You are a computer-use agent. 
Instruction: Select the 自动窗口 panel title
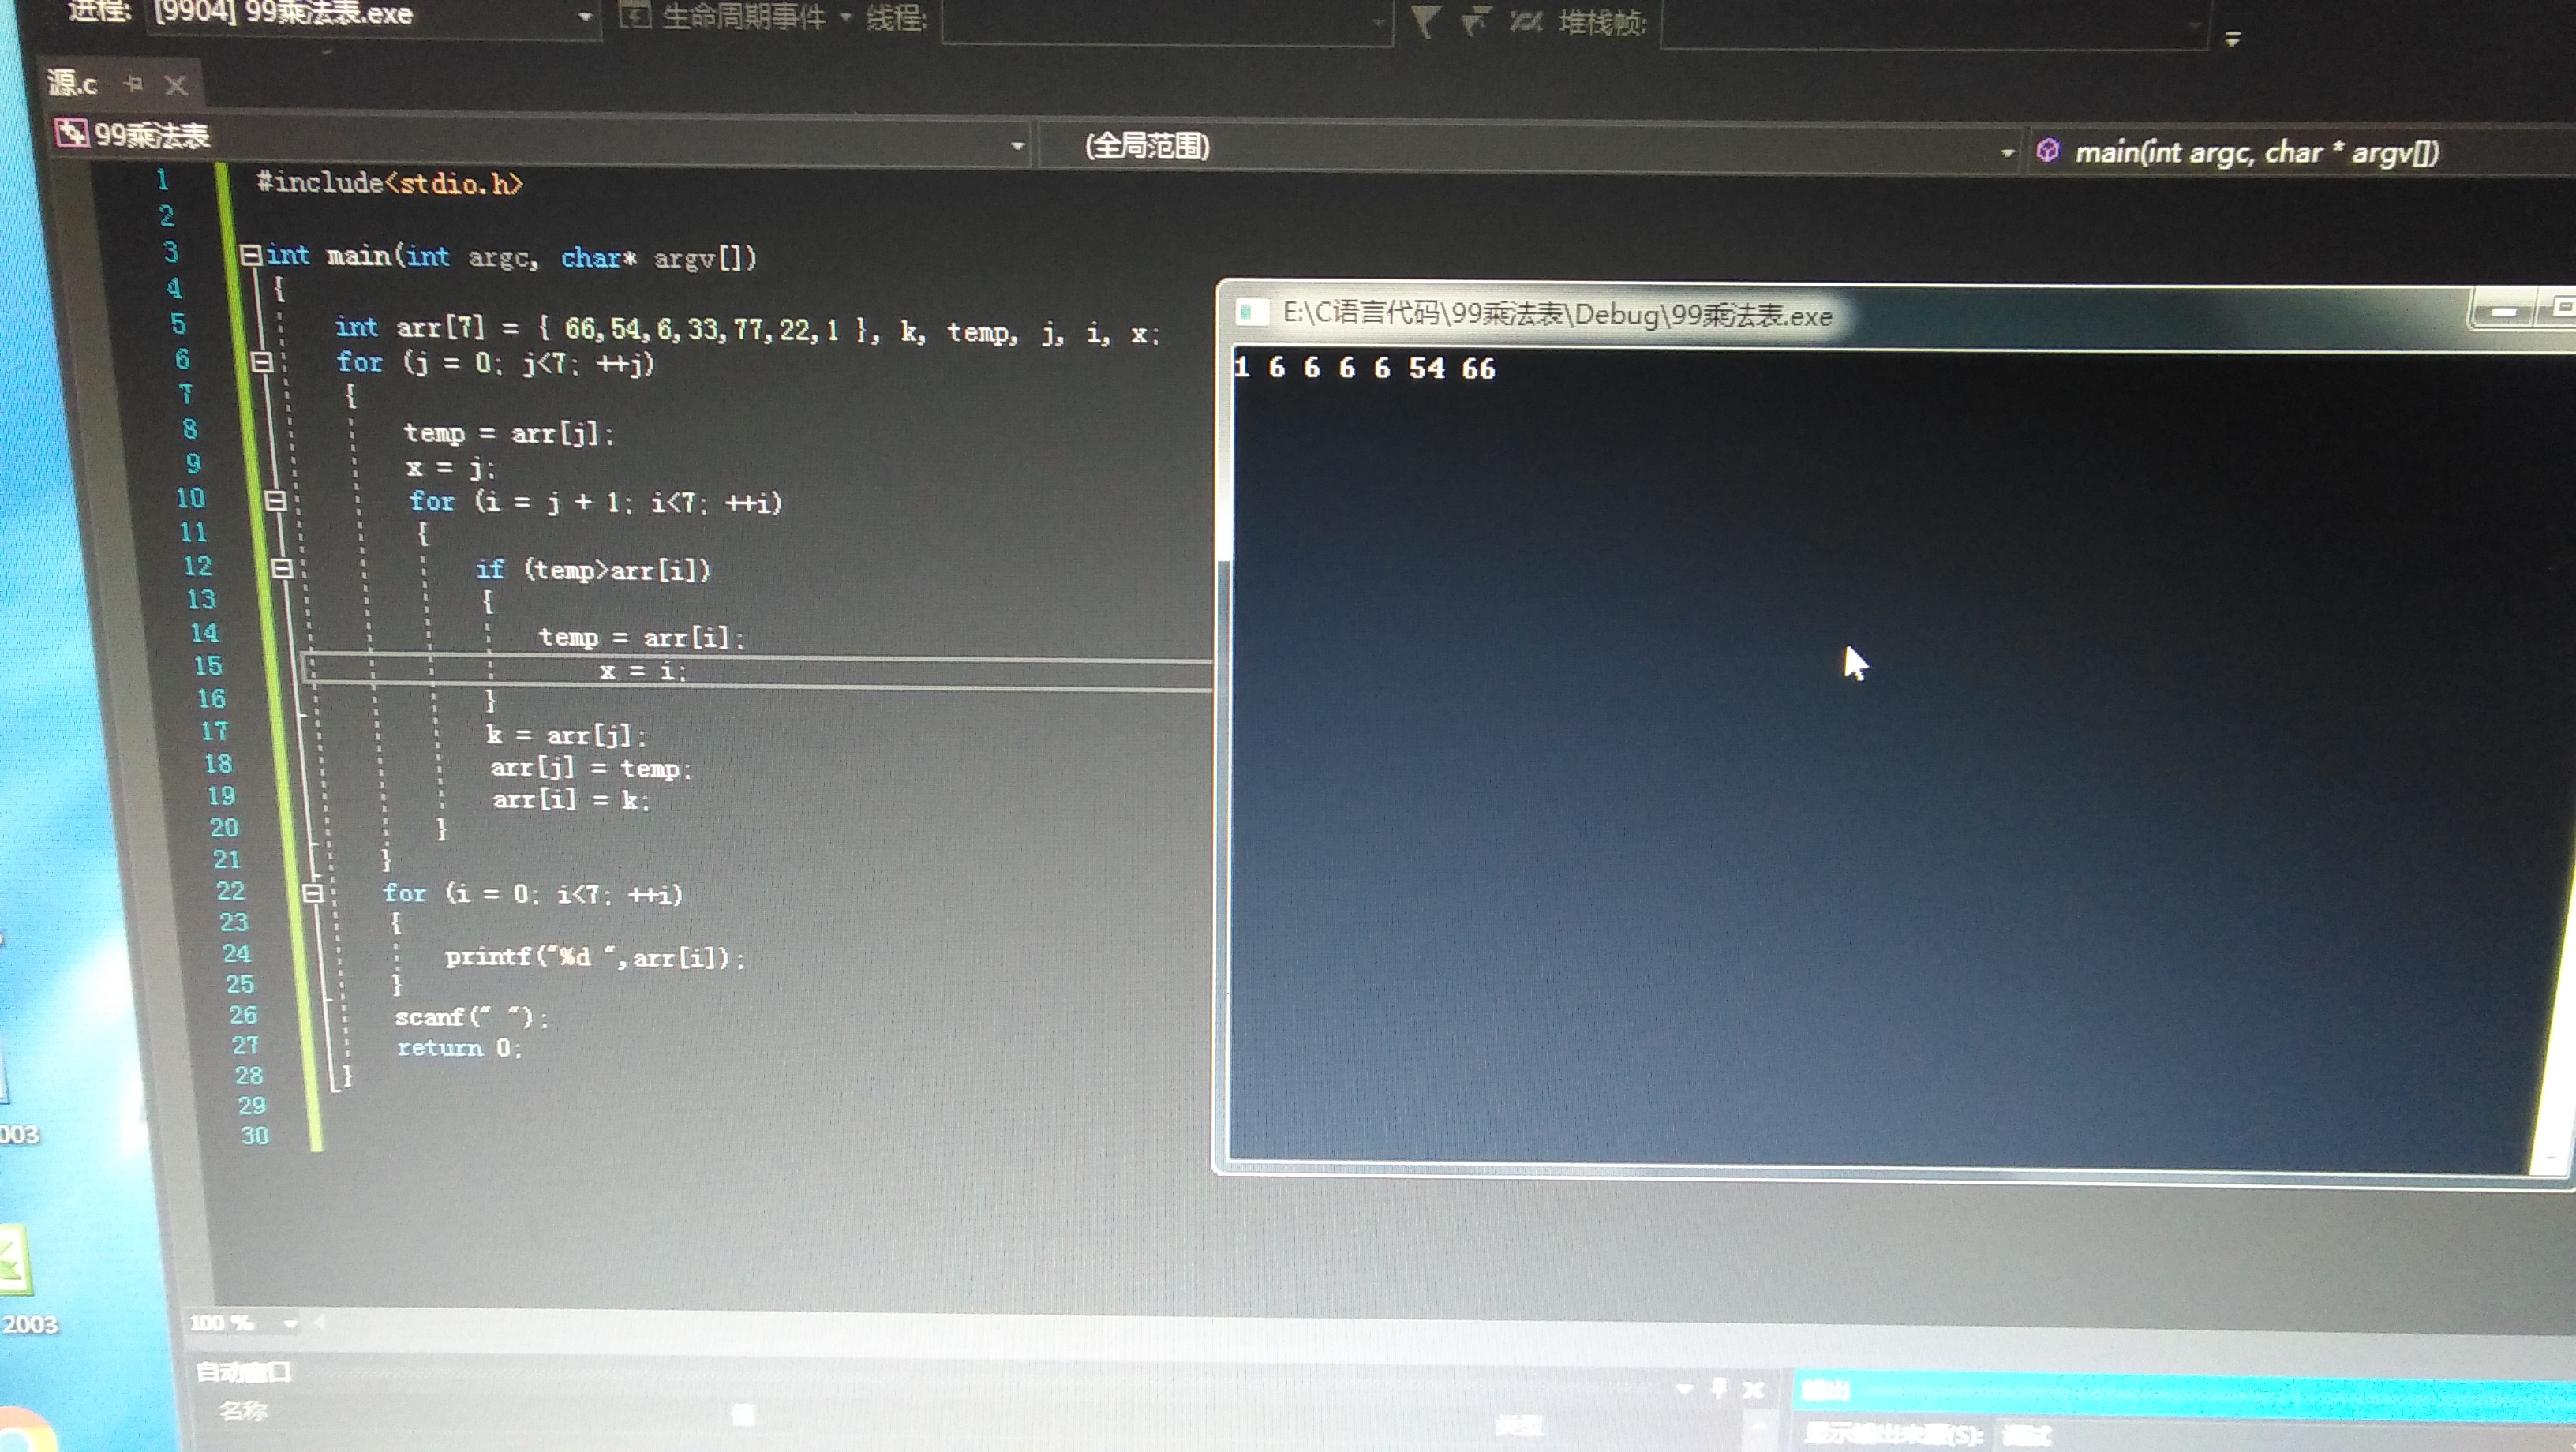(x=243, y=1372)
